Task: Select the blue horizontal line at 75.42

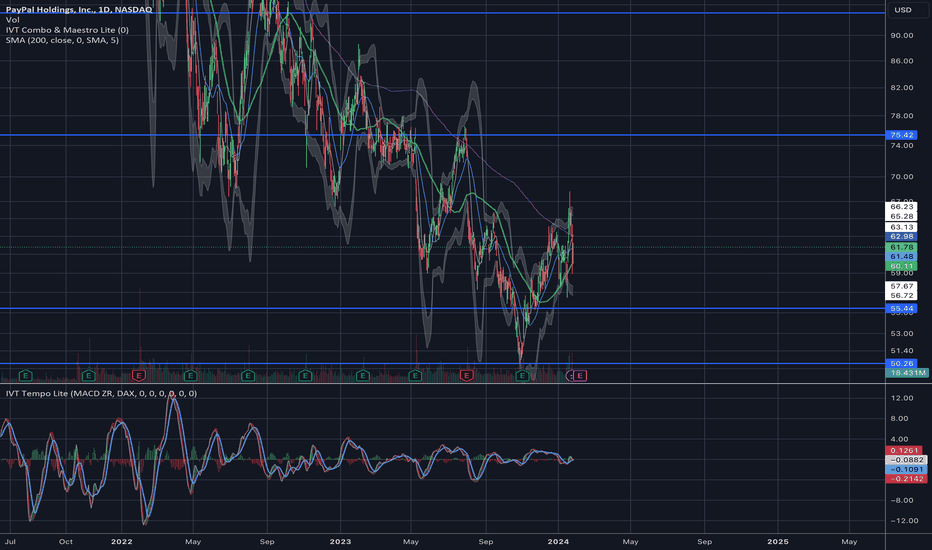Action: coord(442,135)
